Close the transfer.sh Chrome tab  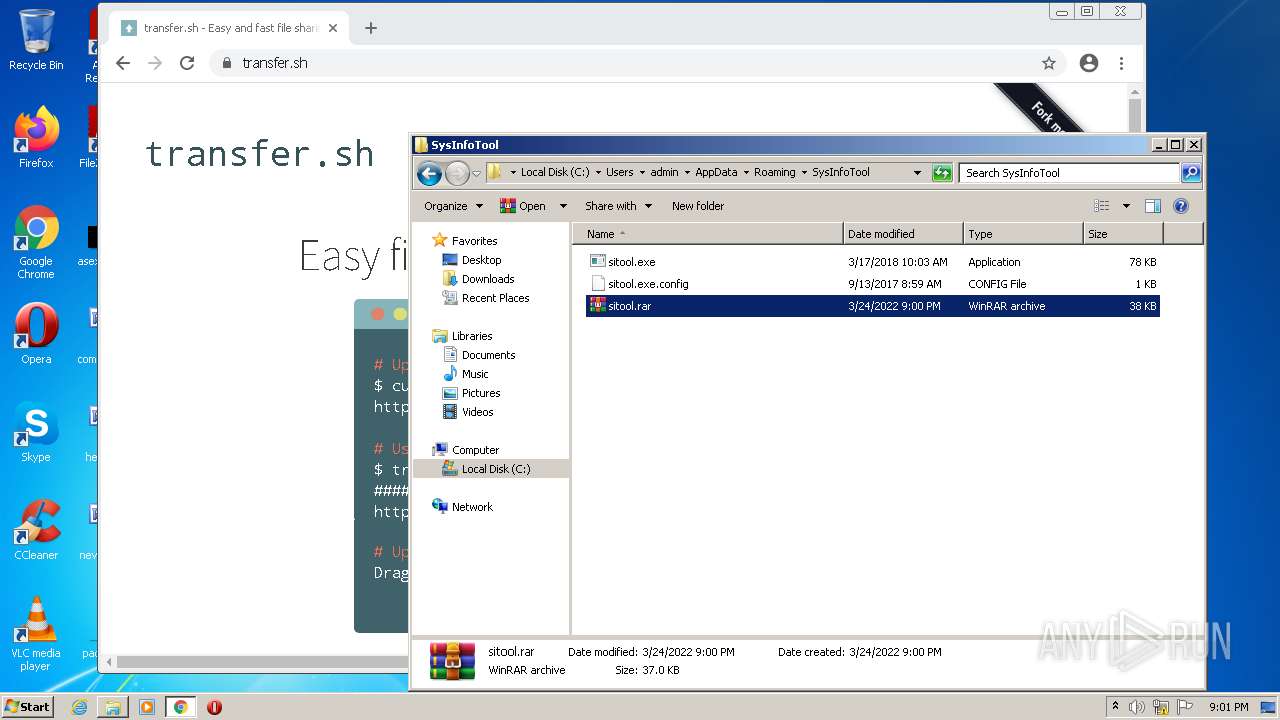(333, 28)
